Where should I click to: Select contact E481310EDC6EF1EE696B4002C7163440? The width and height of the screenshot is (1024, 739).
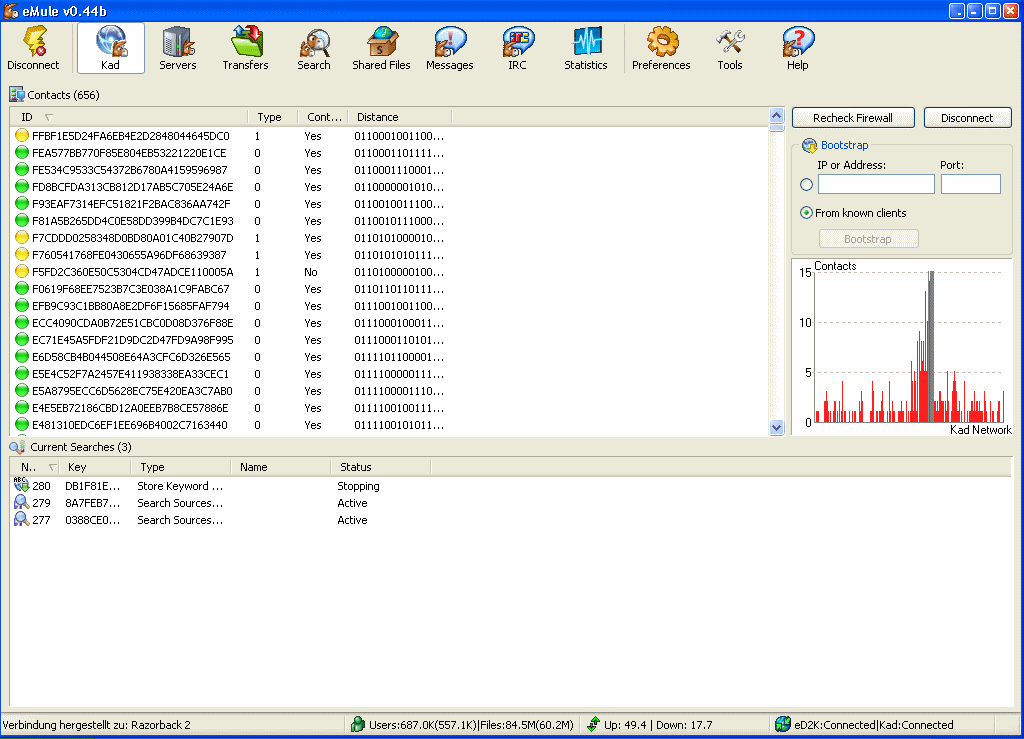click(x=130, y=424)
